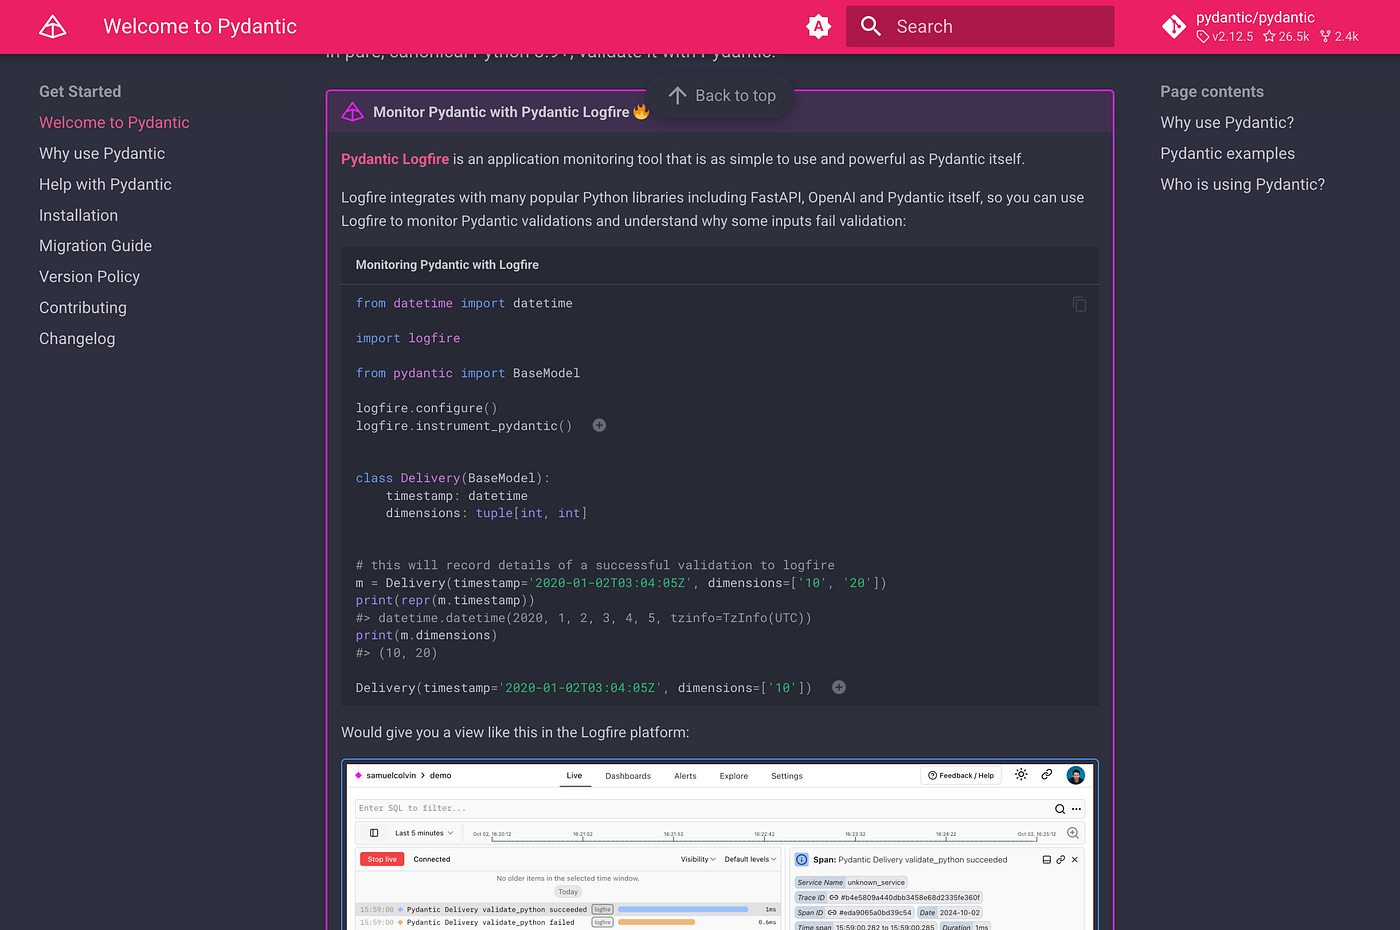This screenshot has height=930, width=1400.
Task: Open Why use Pydantic in the sidebar
Action: pos(102,153)
